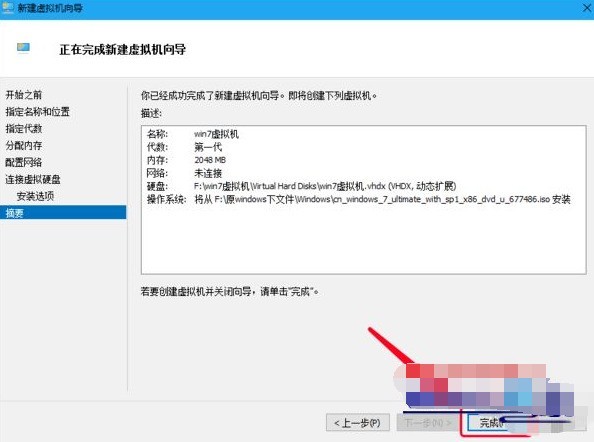594x442 pixels.
Task: Click the hard disk path ending .vhdx
Action: 325,186
